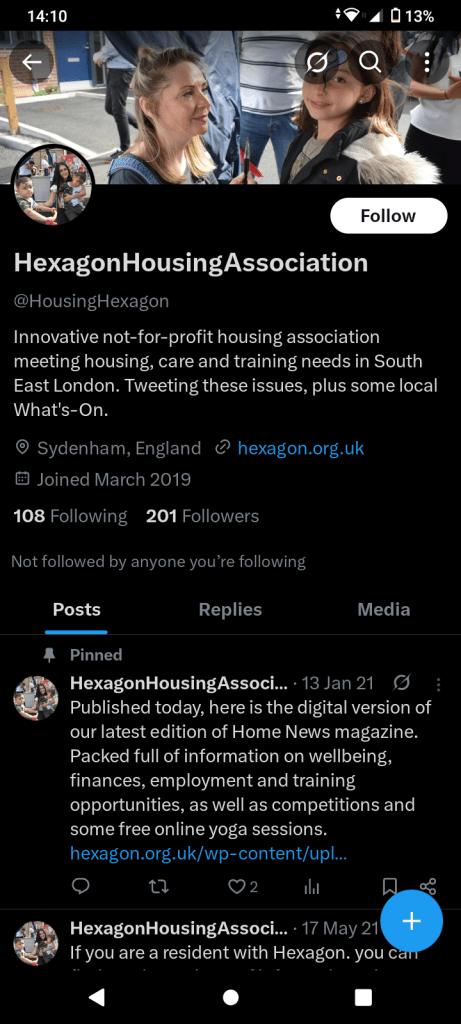Open the header three-dot overflow menu
Viewport: 461px width, 1024px height.
coord(426,62)
